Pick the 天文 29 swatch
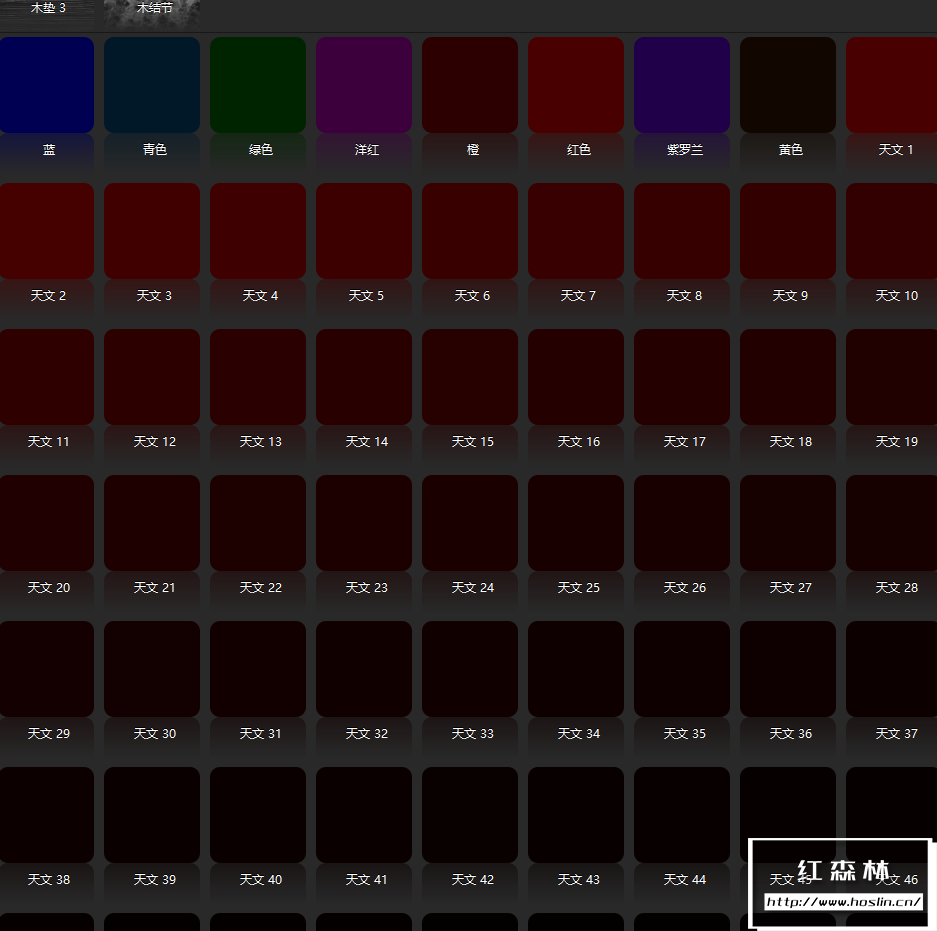The width and height of the screenshot is (937, 931). coord(47,669)
